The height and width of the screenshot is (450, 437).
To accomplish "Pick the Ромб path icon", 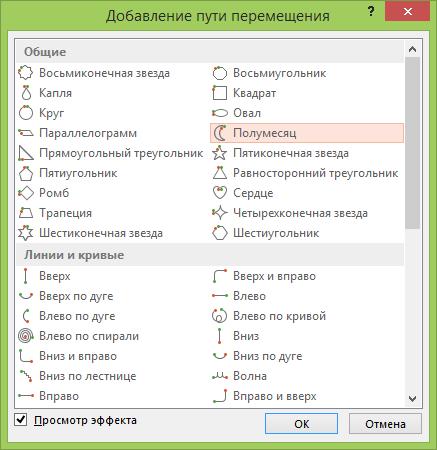I will pos(26,193).
